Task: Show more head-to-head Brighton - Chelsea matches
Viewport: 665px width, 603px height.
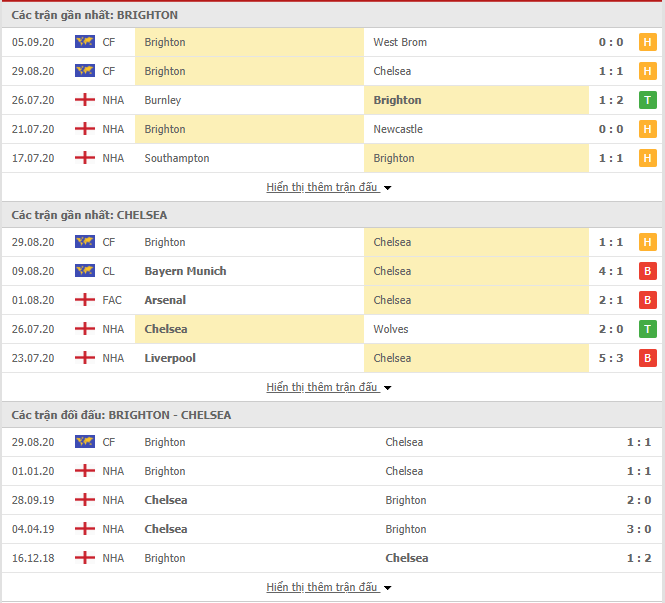Action: pyautogui.click(x=329, y=587)
